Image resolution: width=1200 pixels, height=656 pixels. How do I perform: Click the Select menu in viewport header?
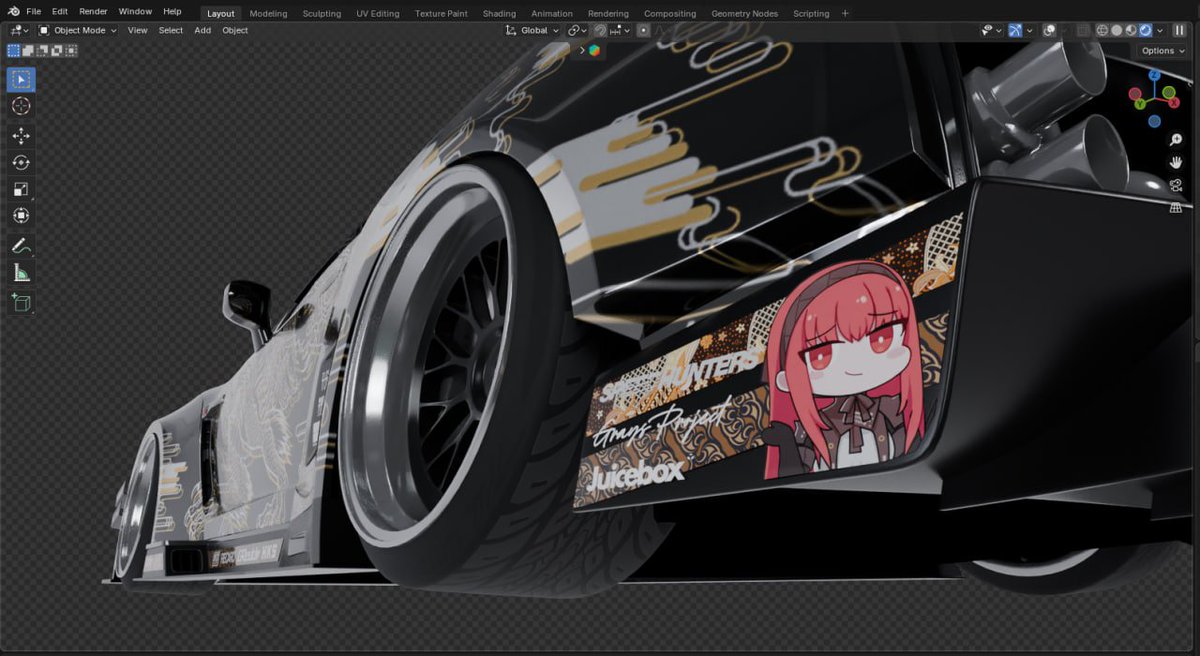171,30
